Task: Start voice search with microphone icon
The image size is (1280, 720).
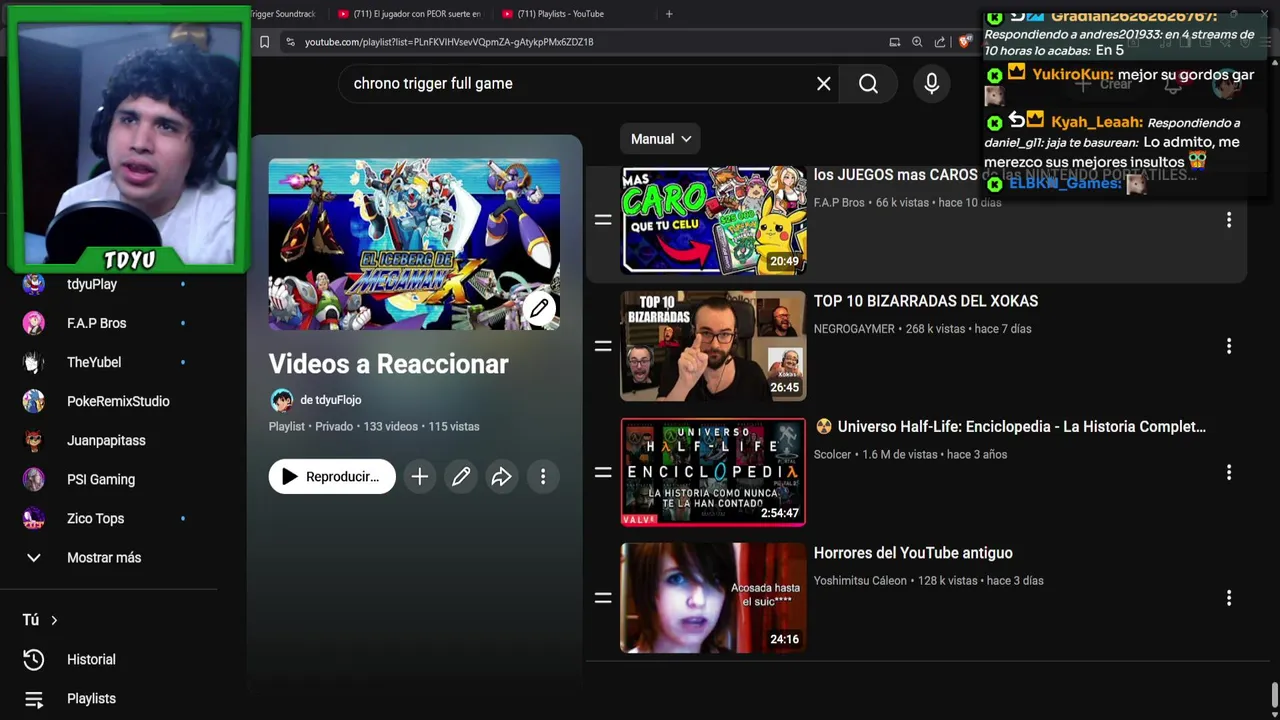Action: tap(931, 84)
